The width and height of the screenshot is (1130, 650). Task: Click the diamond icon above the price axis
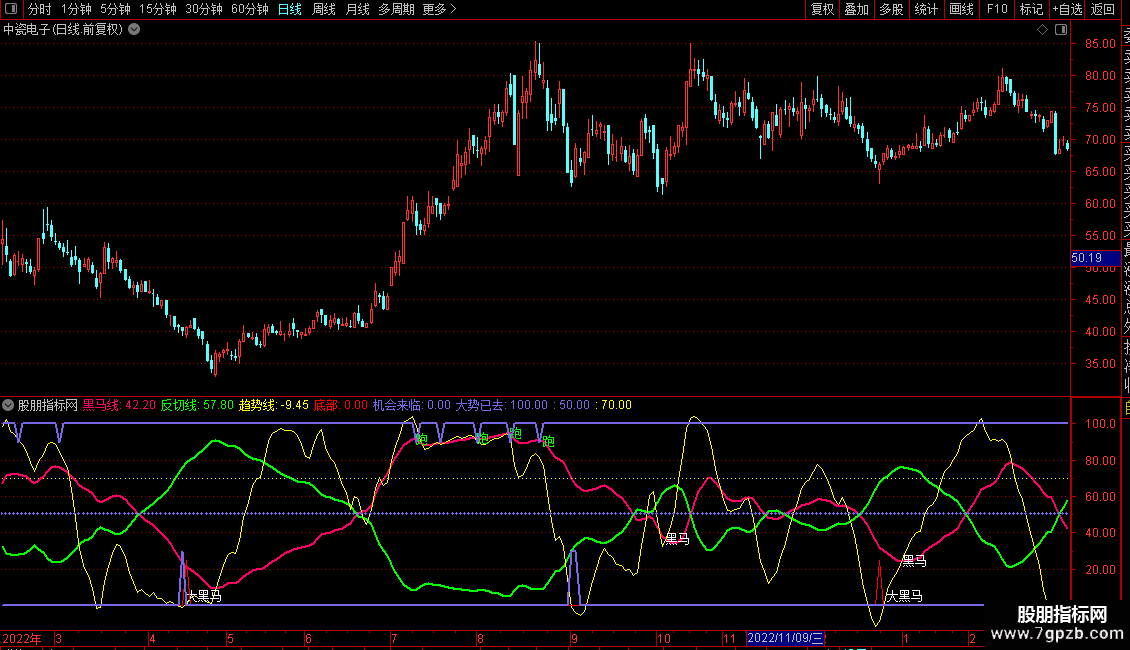[1042, 30]
